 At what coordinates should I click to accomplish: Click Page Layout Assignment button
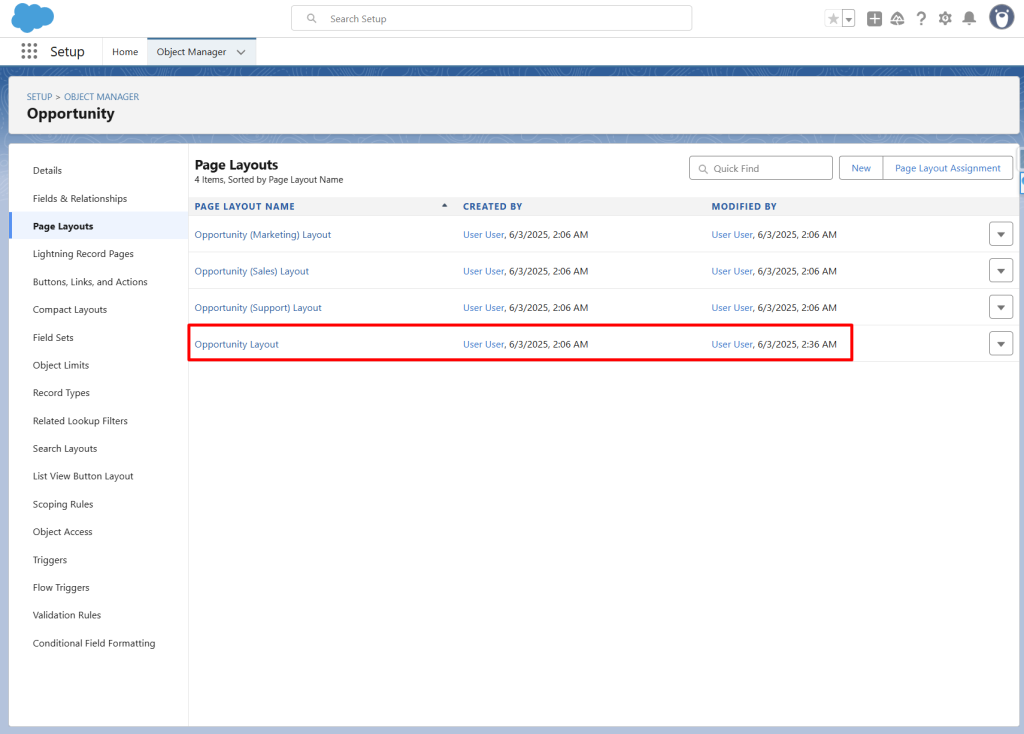[947, 168]
